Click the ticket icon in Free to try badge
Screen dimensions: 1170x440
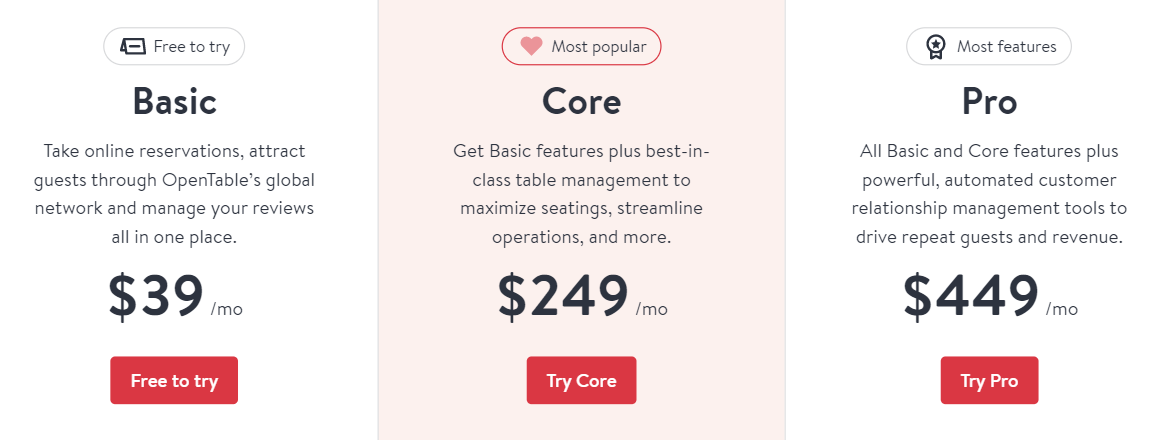pos(133,46)
